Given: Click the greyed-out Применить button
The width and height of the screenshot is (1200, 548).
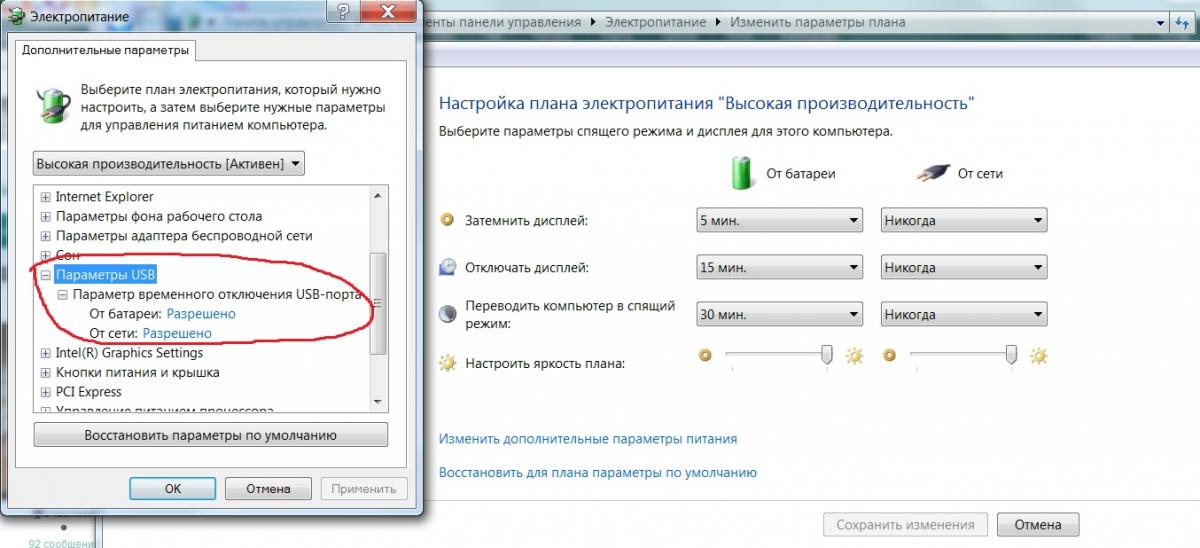Looking at the screenshot, I should pos(364,489).
